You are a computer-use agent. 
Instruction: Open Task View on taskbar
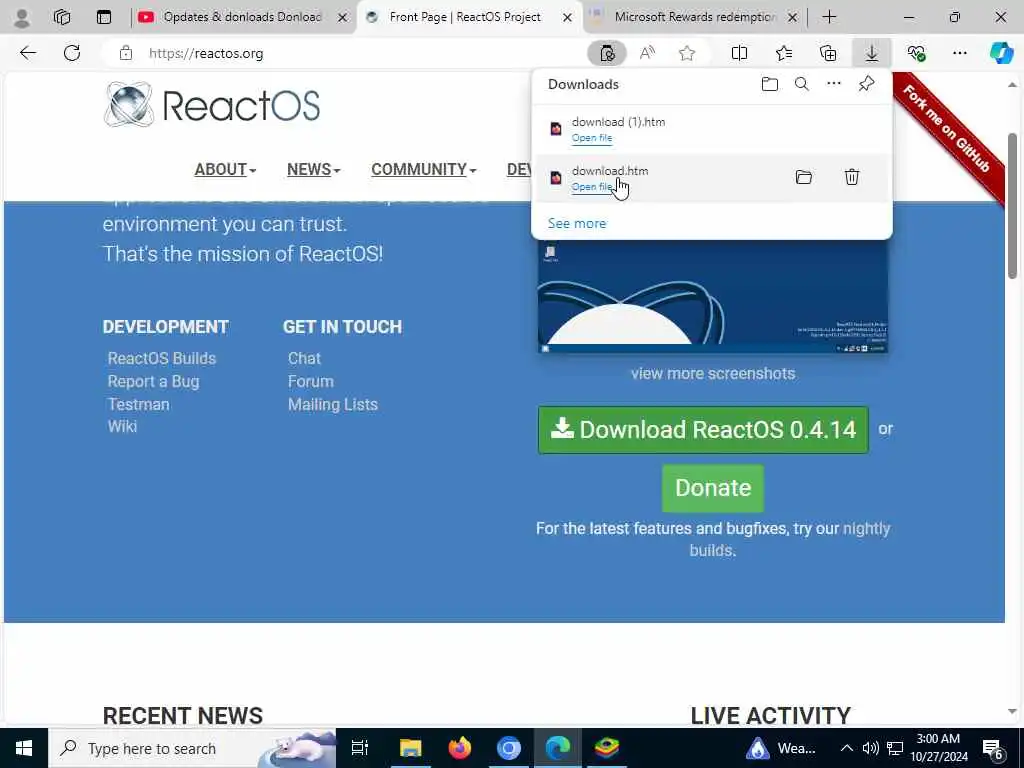(360, 748)
